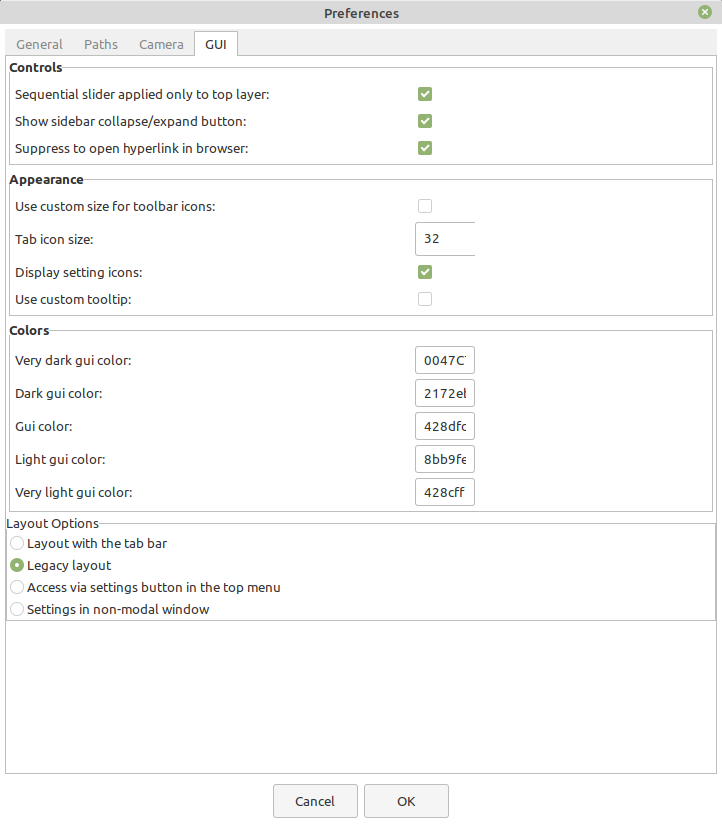Enable use custom size for toolbar icons

[425, 205]
